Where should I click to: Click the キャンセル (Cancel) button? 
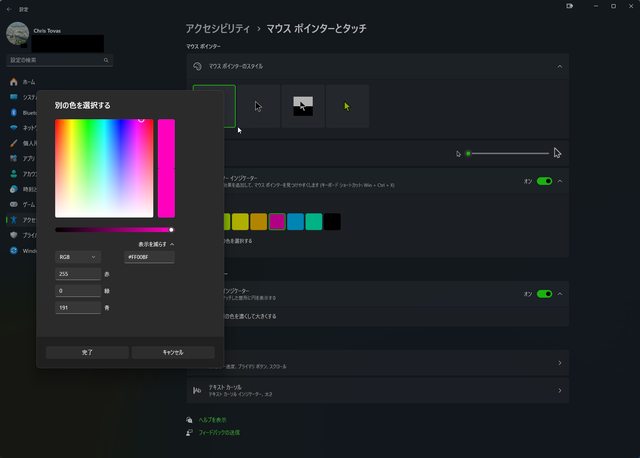tap(172, 352)
